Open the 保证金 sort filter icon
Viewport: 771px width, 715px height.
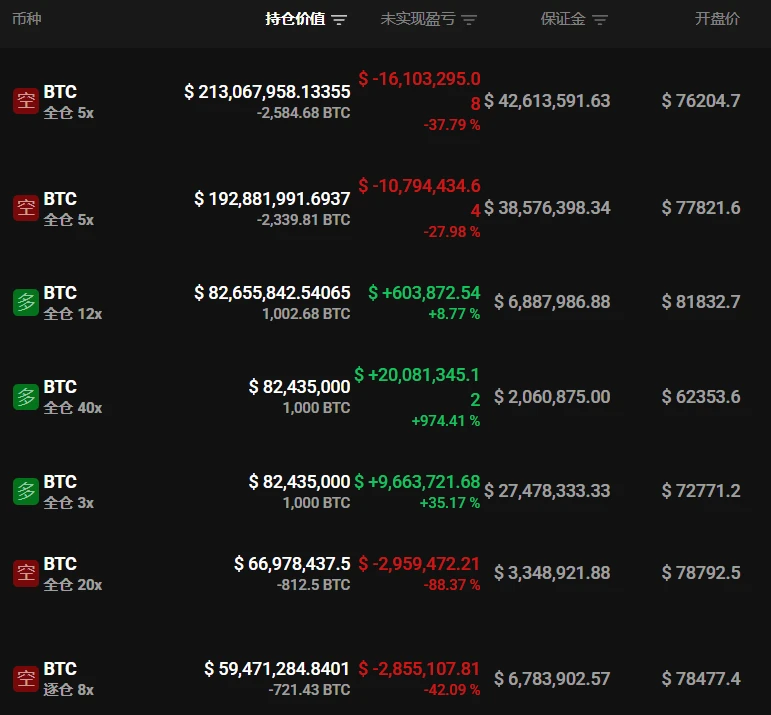point(600,20)
